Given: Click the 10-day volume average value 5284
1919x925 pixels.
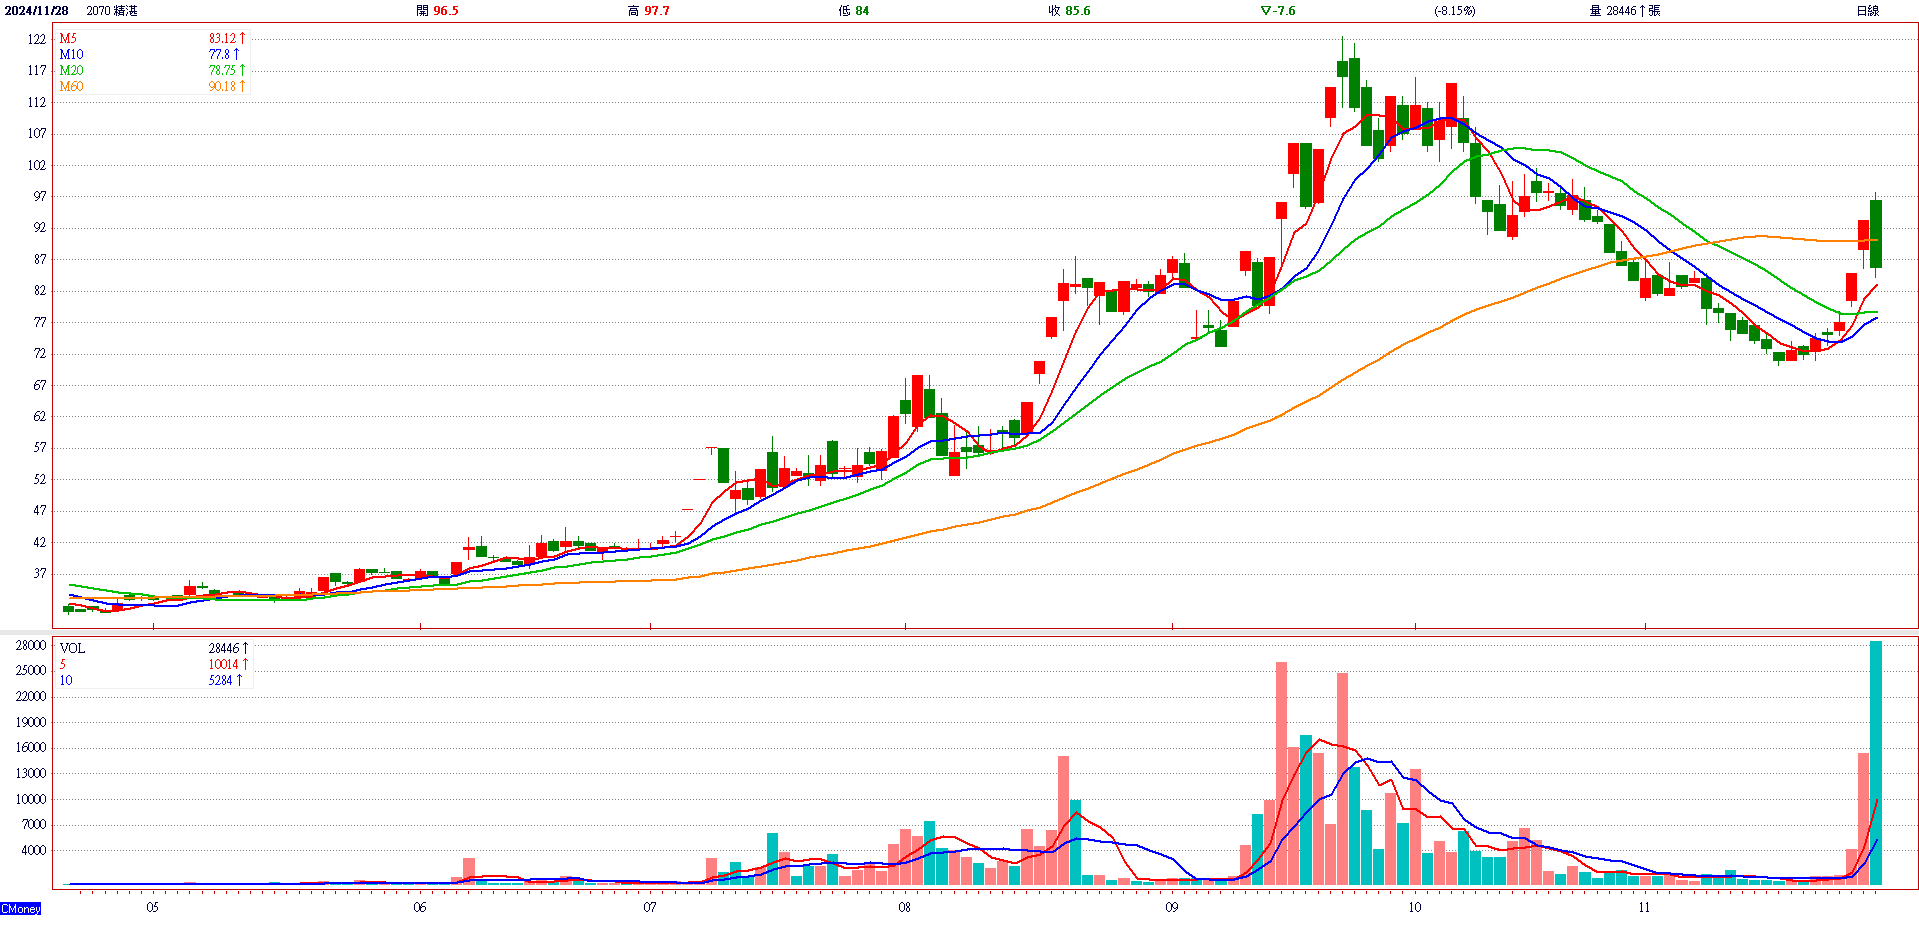Looking at the screenshot, I should (x=224, y=681).
